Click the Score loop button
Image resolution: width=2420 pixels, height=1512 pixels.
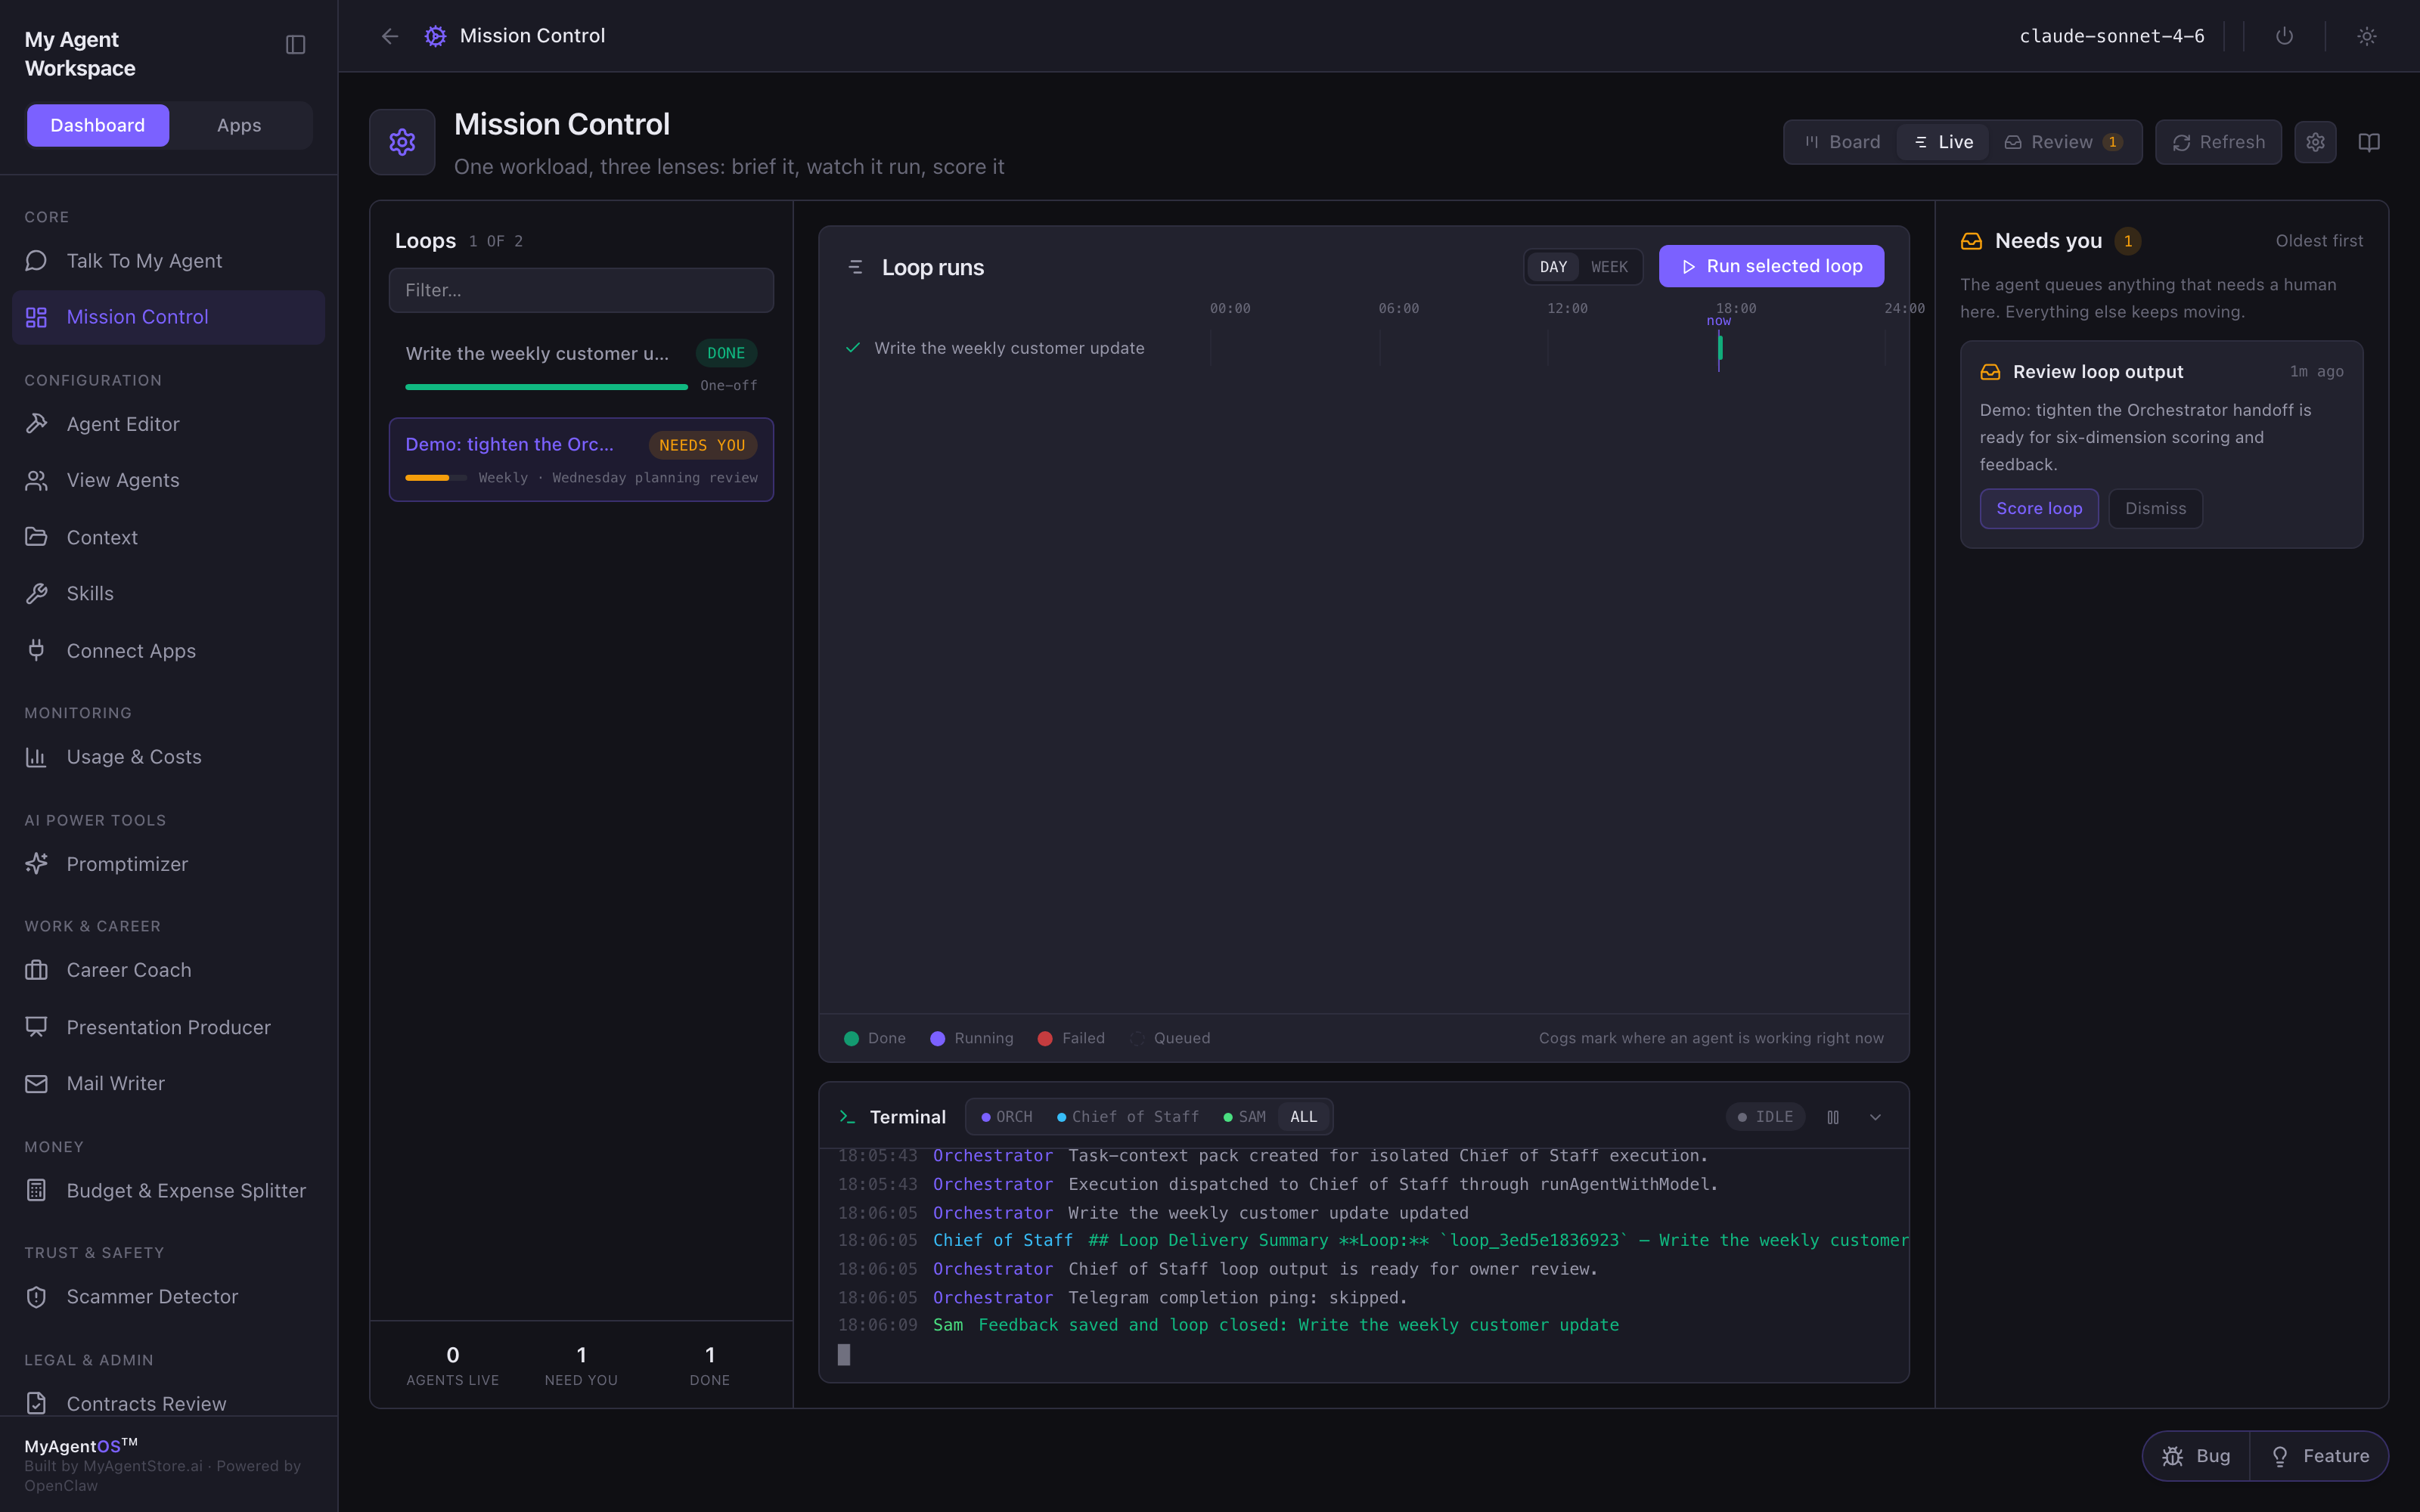[x=2039, y=508]
